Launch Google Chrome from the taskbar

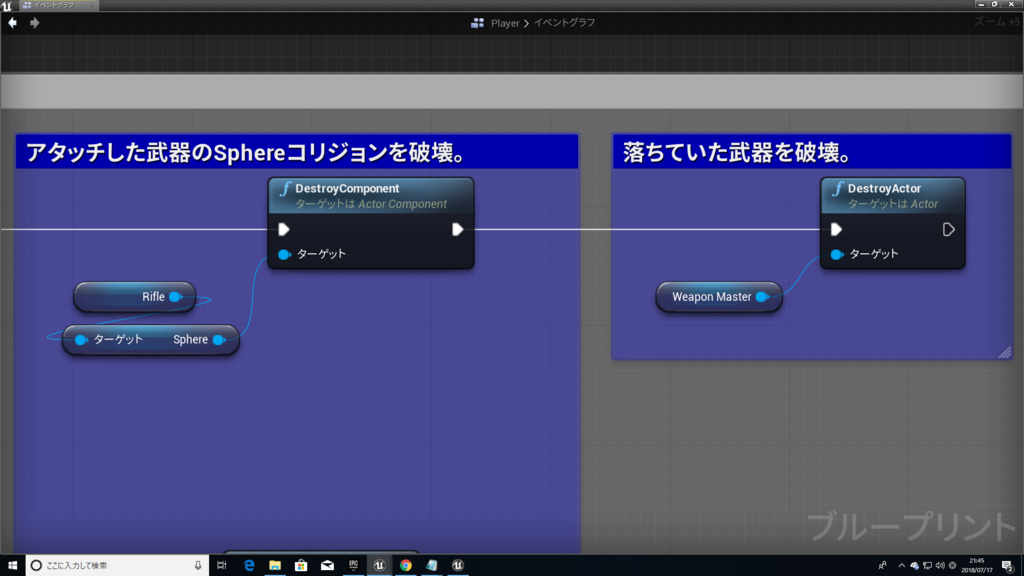tap(404, 564)
